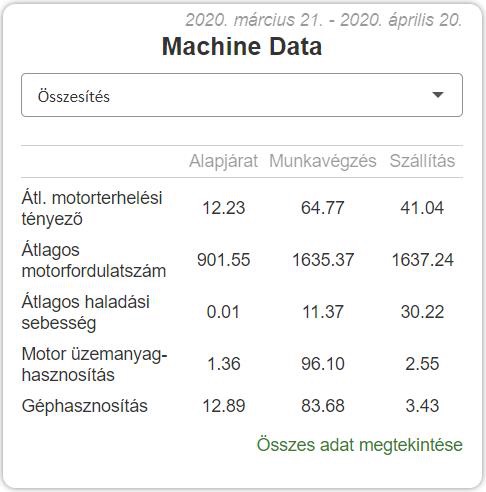Screen dimensions: 486x492
Task: Click the Átlagos motorfordulatszám row label
Action: point(94,260)
